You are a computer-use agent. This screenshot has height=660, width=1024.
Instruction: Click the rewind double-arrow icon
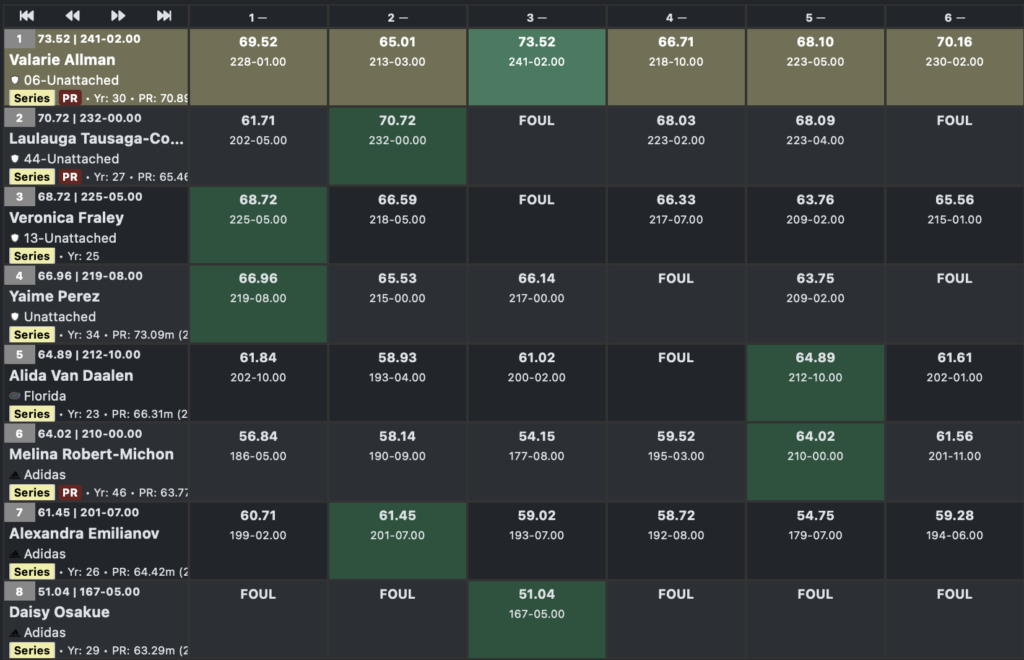[x=73, y=15]
